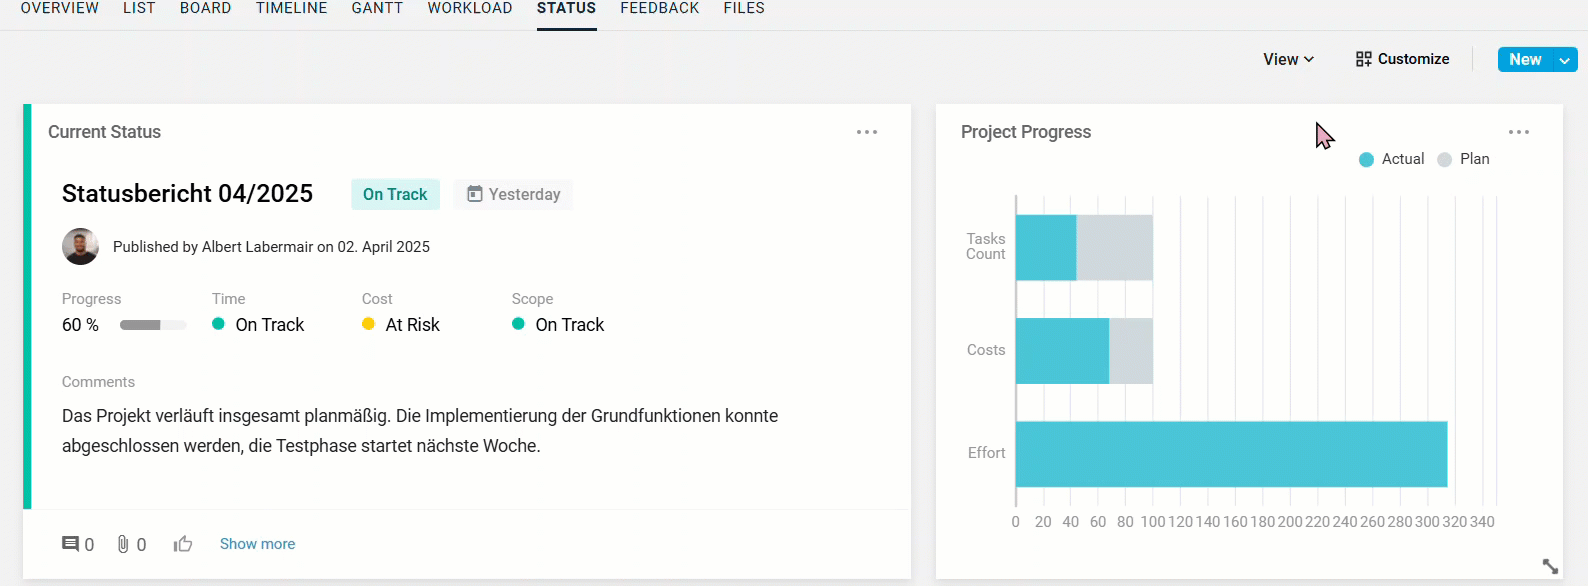The width and height of the screenshot is (1588, 586).
Task: Create a New status report
Action: coord(1524,60)
